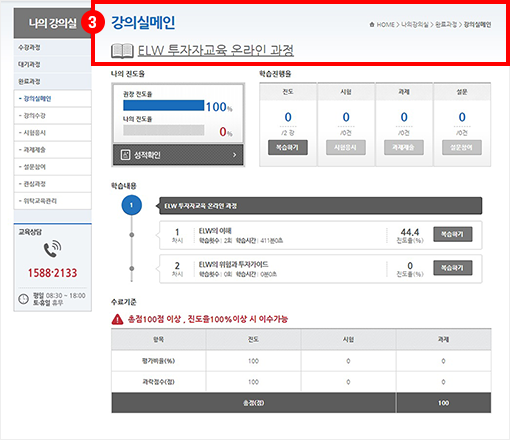This screenshot has width=510, height=440.
Task: Click the 설문 card header in 학습진행율
Action: (x=462, y=92)
